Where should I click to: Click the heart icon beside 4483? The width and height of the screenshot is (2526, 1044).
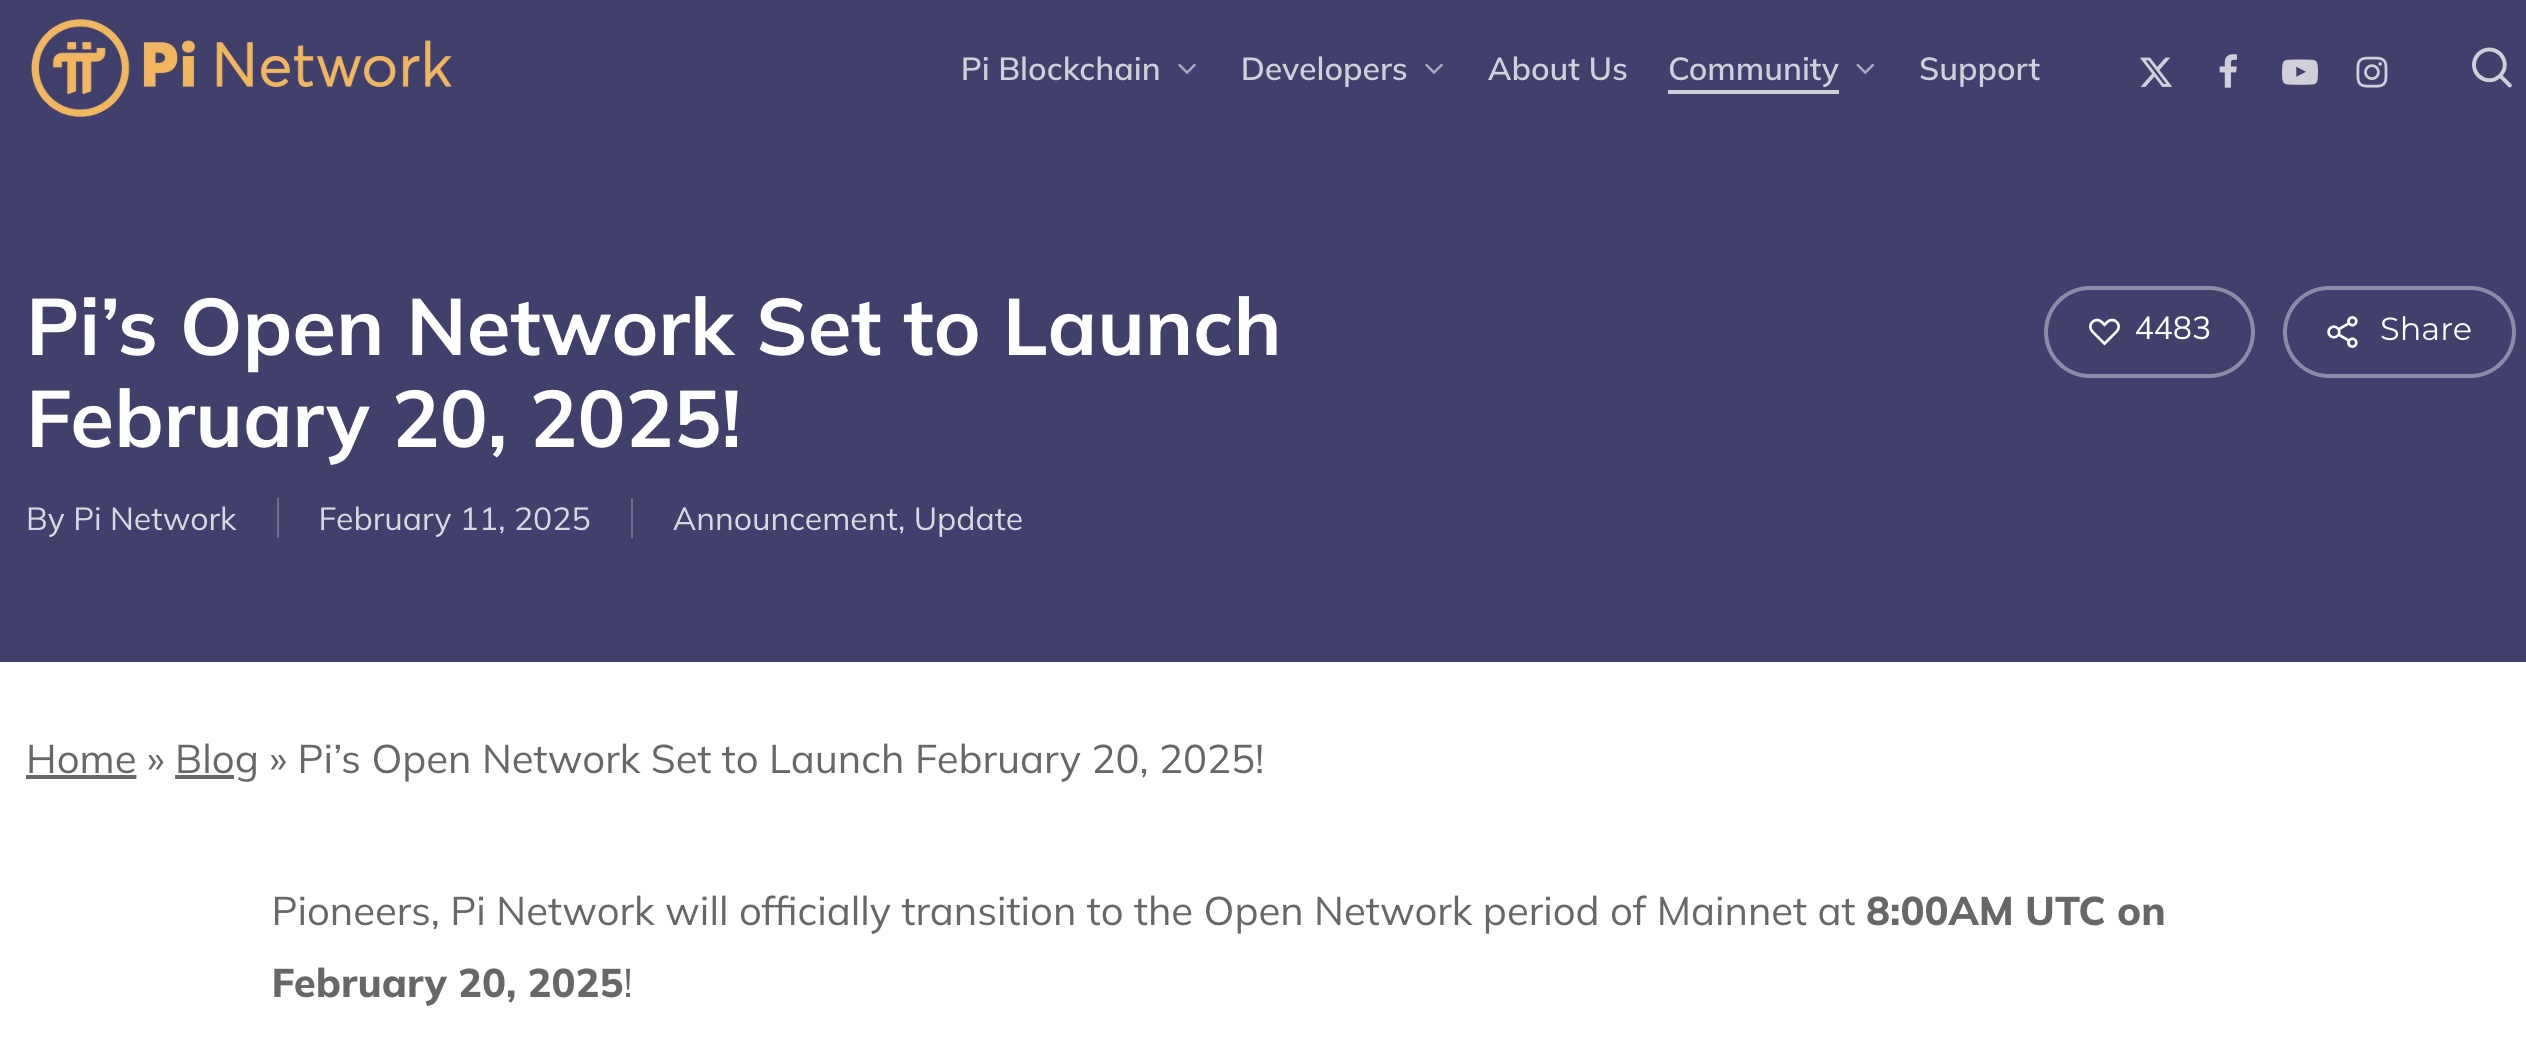tap(2104, 331)
